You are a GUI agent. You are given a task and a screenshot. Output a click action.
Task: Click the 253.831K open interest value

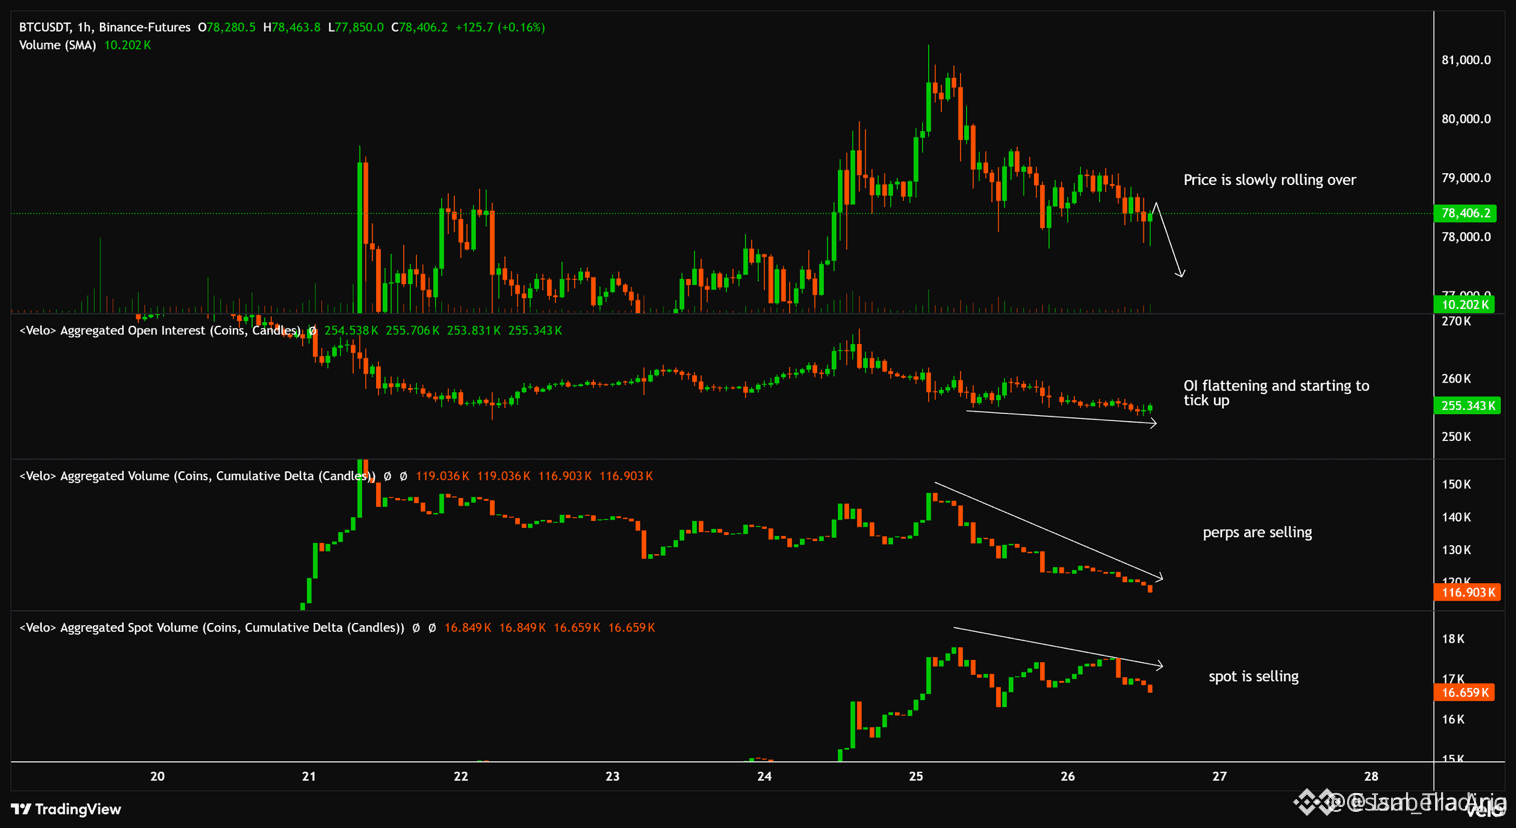(x=474, y=330)
